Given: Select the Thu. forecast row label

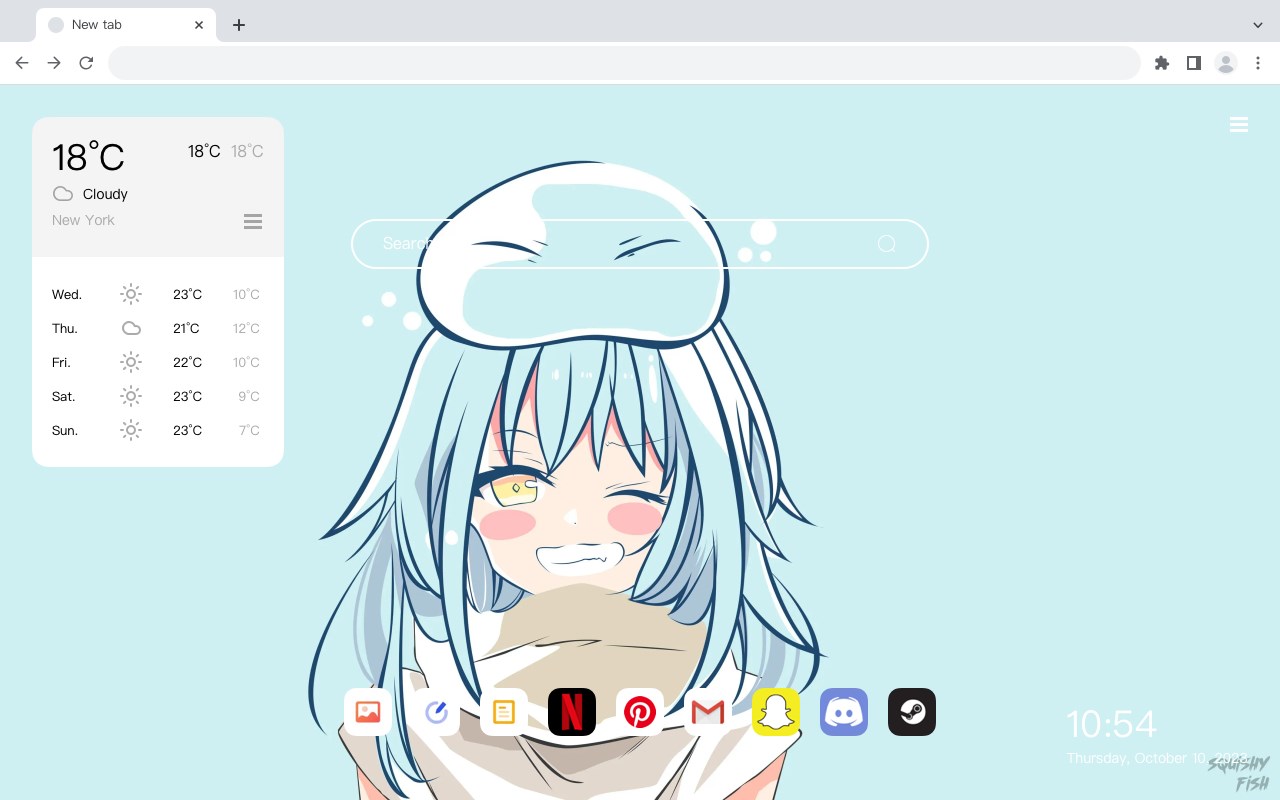Looking at the screenshot, I should coord(65,329).
